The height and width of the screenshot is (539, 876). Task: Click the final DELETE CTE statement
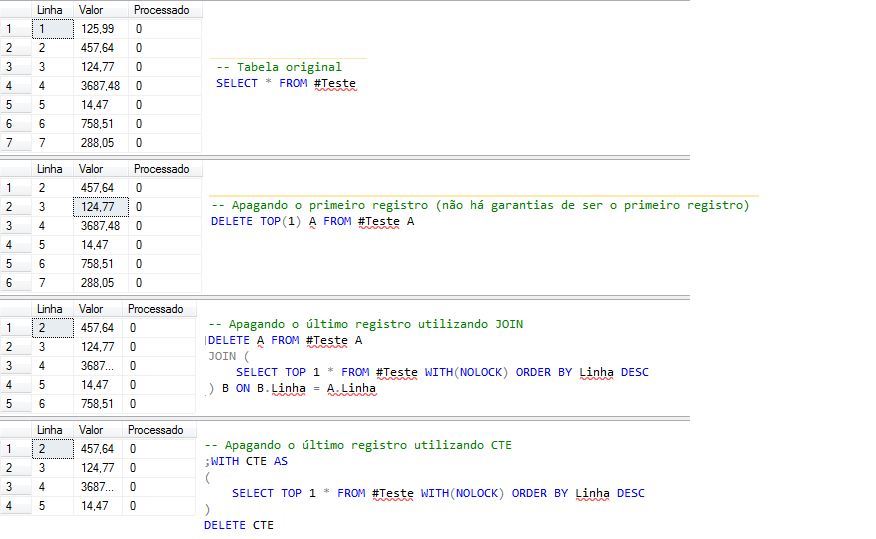coord(239,525)
